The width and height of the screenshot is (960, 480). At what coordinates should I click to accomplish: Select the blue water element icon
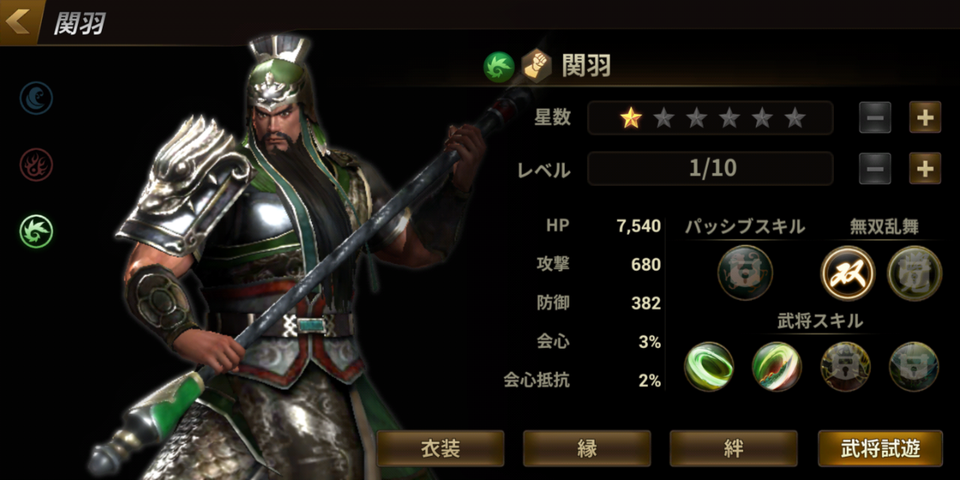(x=36, y=98)
